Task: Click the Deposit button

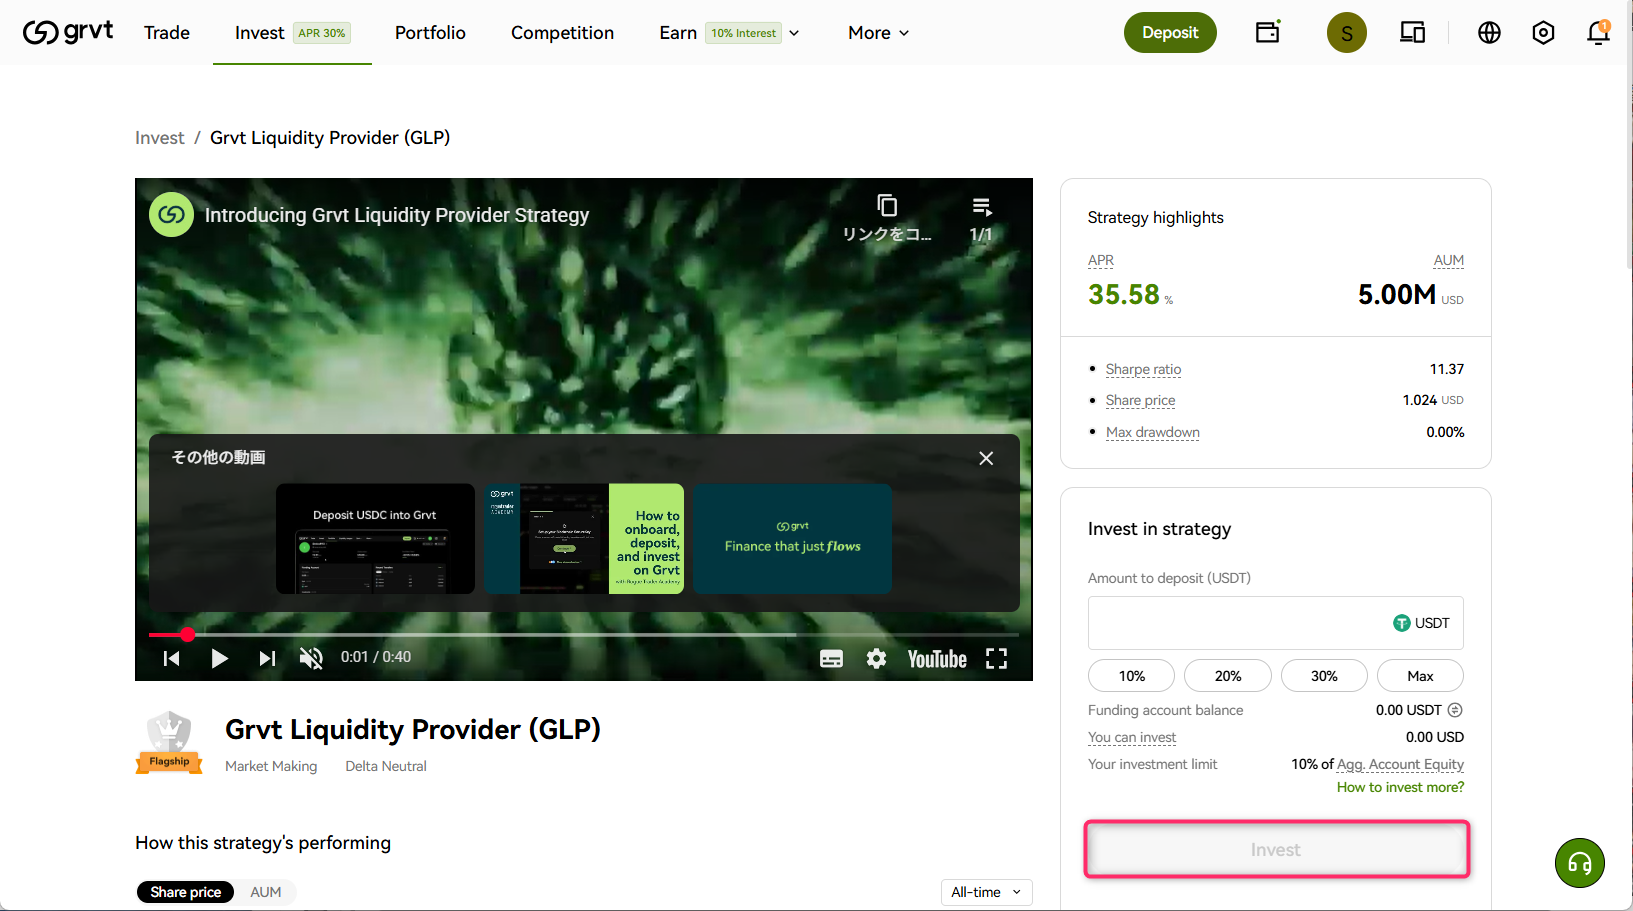Action: click(x=1170, y=32)
